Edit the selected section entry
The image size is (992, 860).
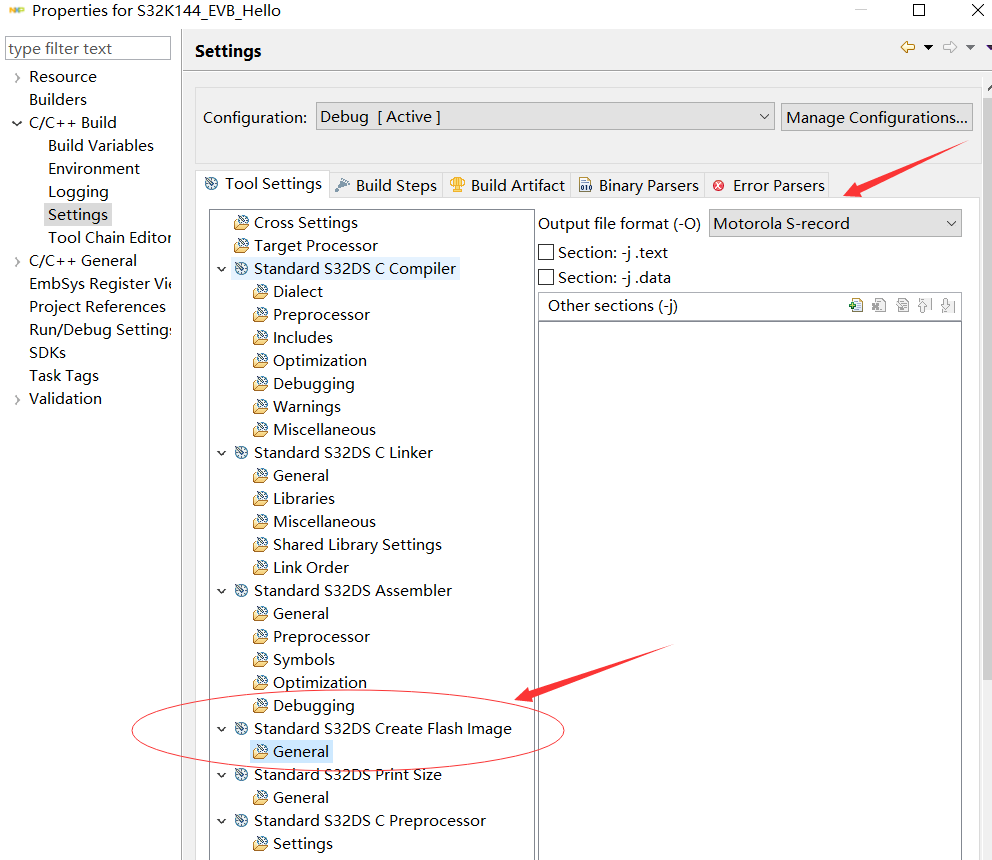[x=902, y=305]
